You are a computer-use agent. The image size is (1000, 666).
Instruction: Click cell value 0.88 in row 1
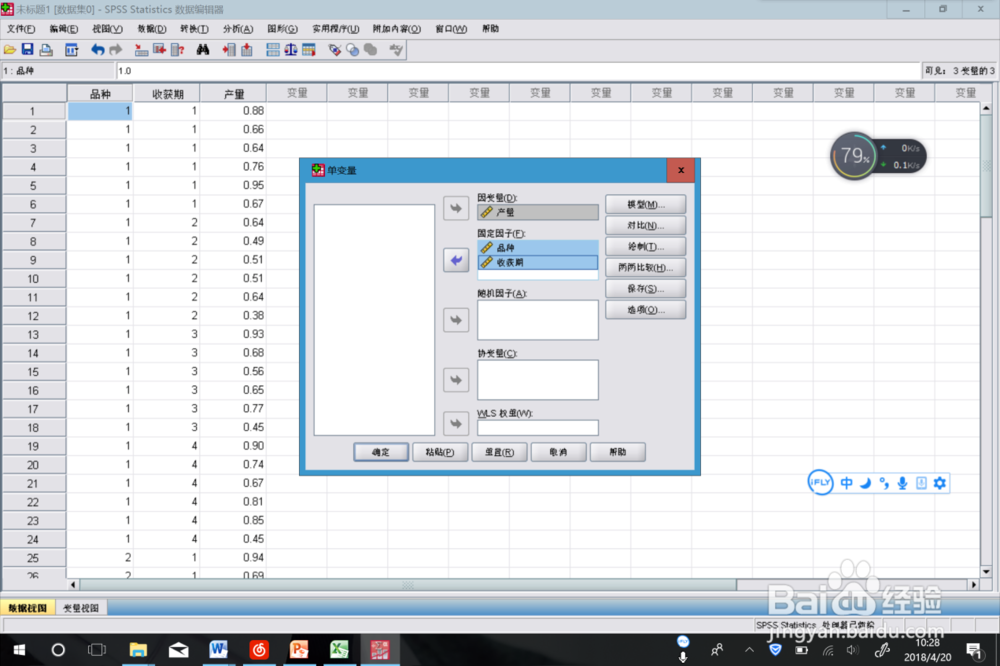pos(233,111)
